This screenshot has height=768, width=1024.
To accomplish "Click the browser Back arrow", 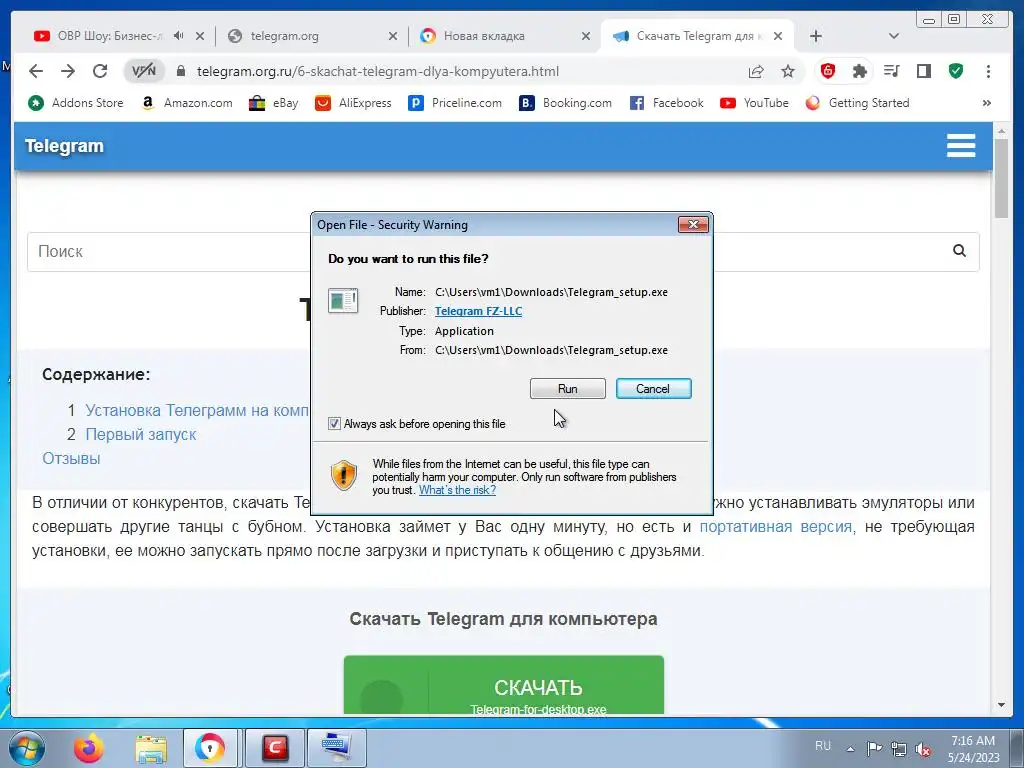I will point(36,71).
